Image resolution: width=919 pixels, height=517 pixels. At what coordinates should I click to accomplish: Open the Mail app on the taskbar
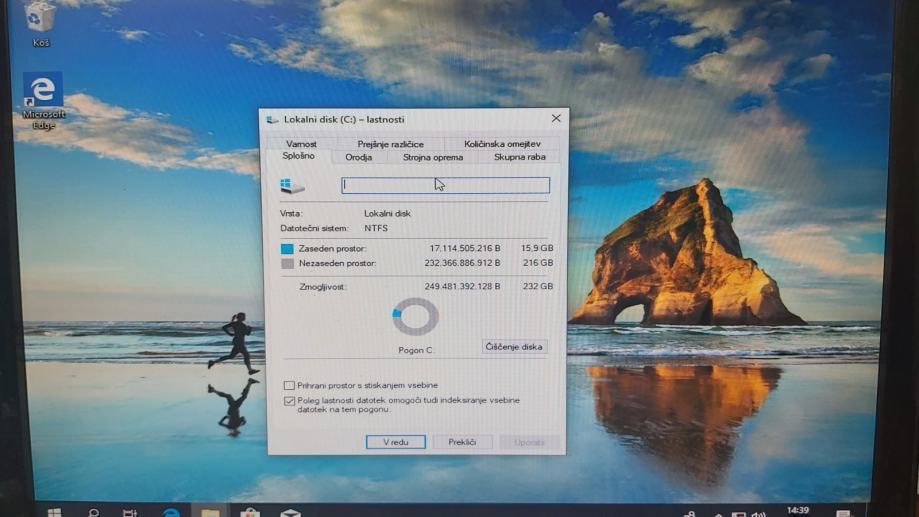(290, 512)
